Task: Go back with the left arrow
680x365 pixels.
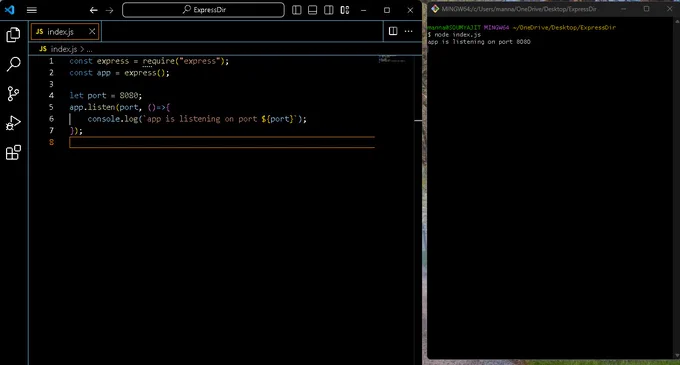Action: click(x=93, y=10)
